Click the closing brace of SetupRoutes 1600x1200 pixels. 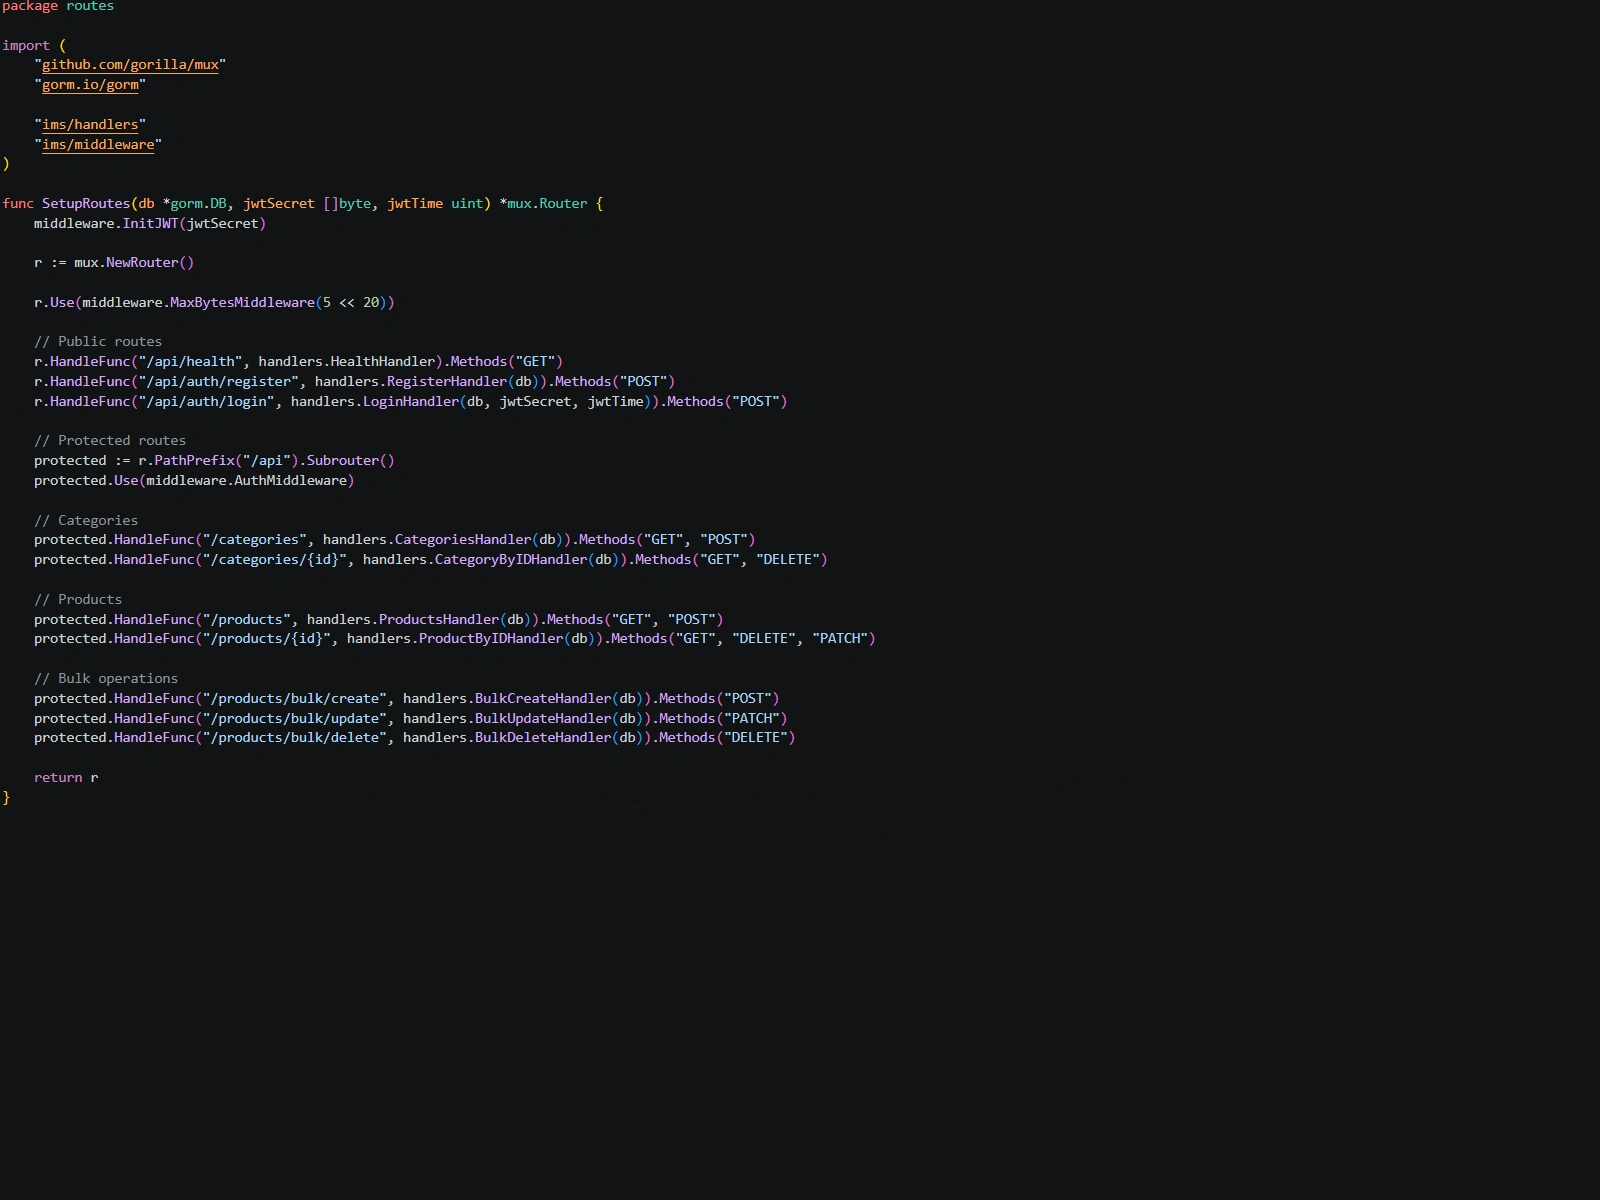6,797
